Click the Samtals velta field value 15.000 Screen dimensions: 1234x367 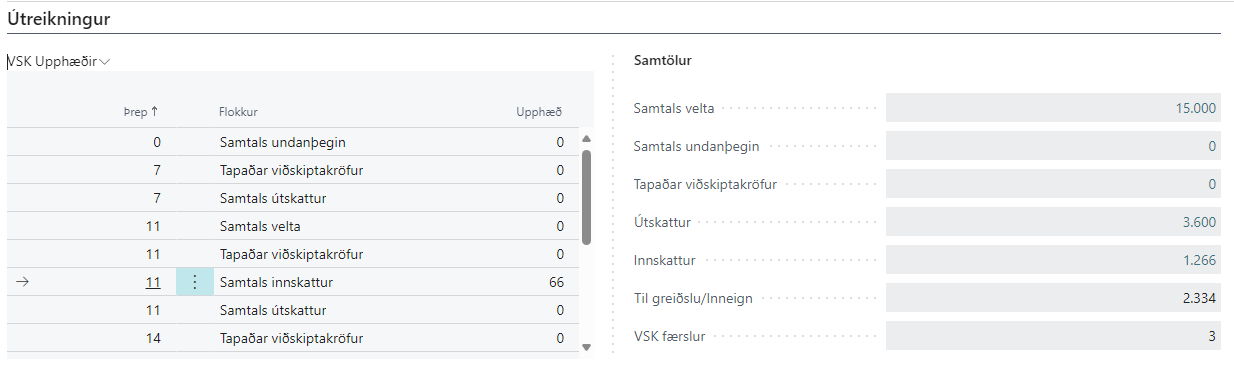coord(1053,108)
